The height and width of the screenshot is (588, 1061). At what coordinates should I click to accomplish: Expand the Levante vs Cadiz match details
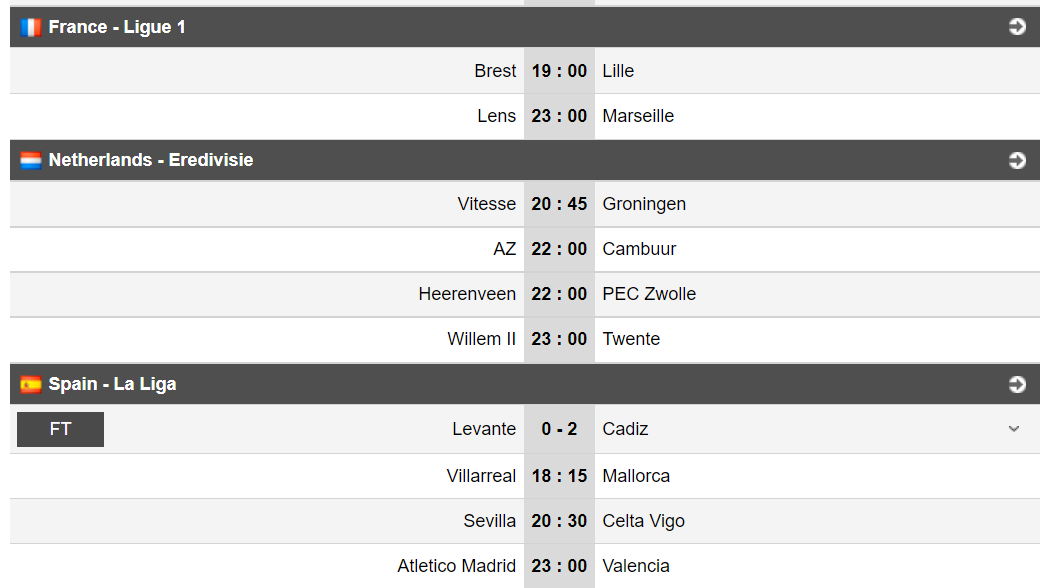[x=1014, y=429]
